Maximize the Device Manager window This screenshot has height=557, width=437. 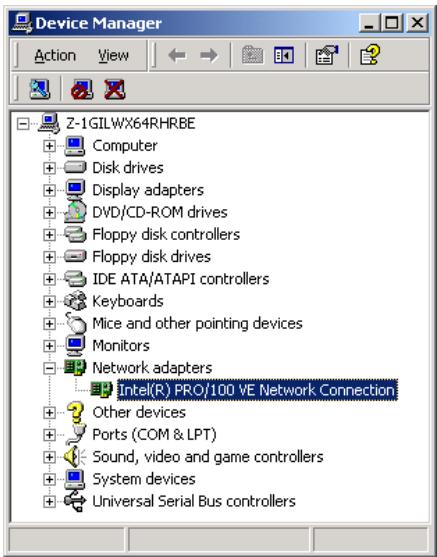click(x=391, y=23)
